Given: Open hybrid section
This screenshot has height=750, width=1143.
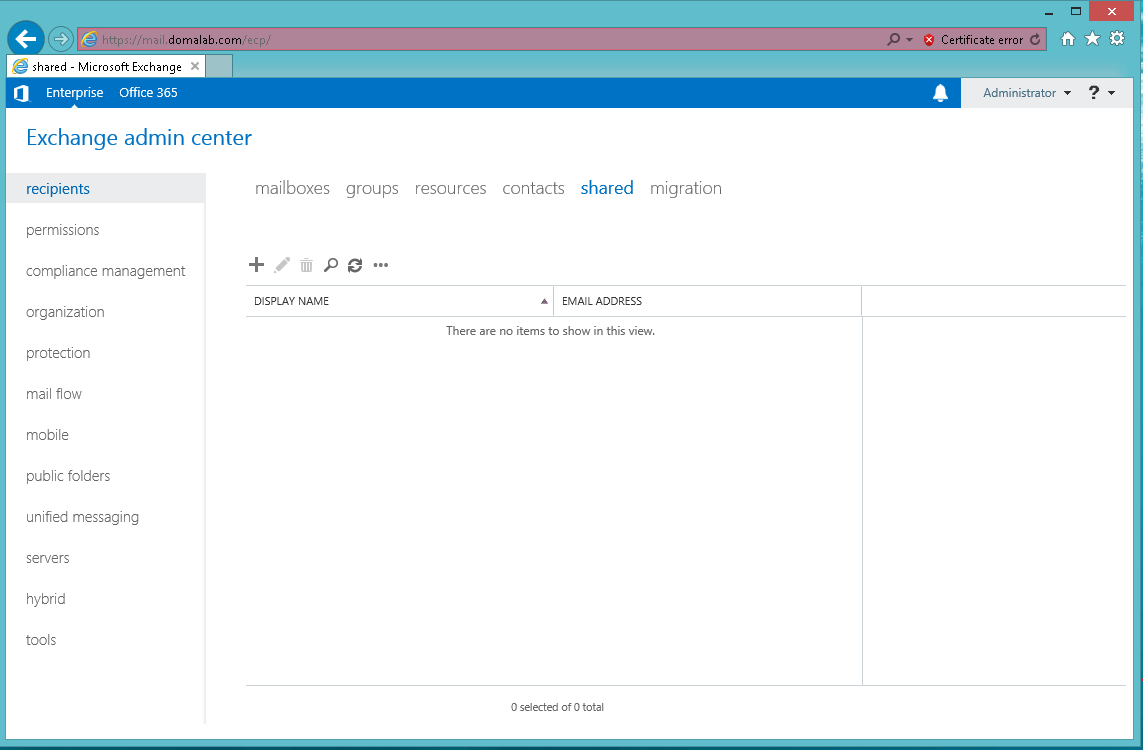Looking at the screenshot, I should pos(46,599).
